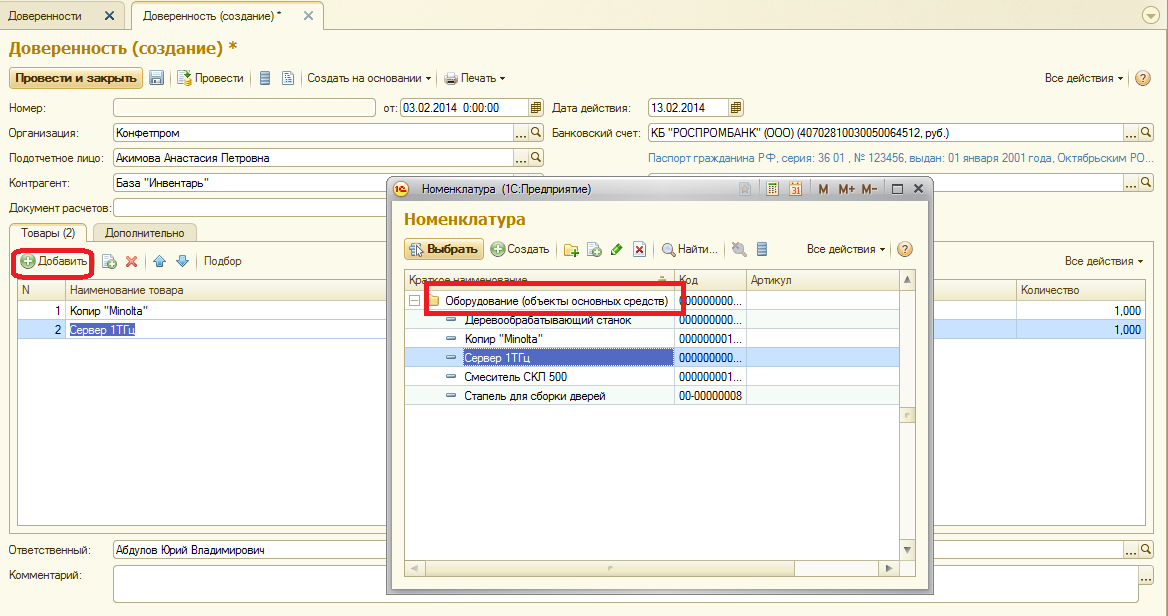Switch to the Доверенности tab
This screenshot has height=616, width=1168.
(x=45, y=16)
